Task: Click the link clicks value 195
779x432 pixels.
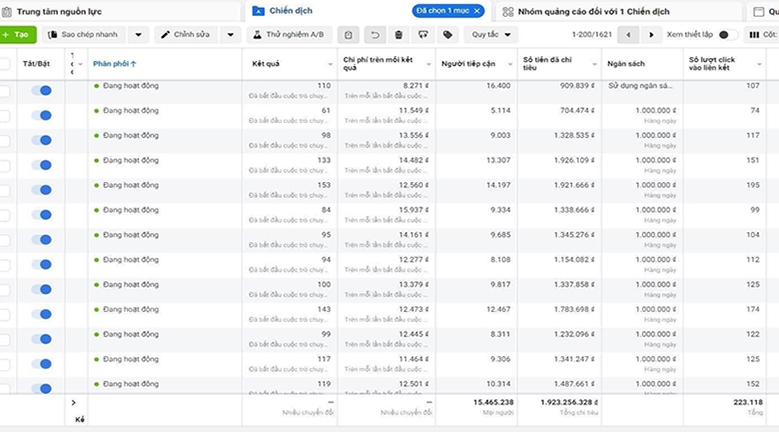Action: [x=753, y=185]
